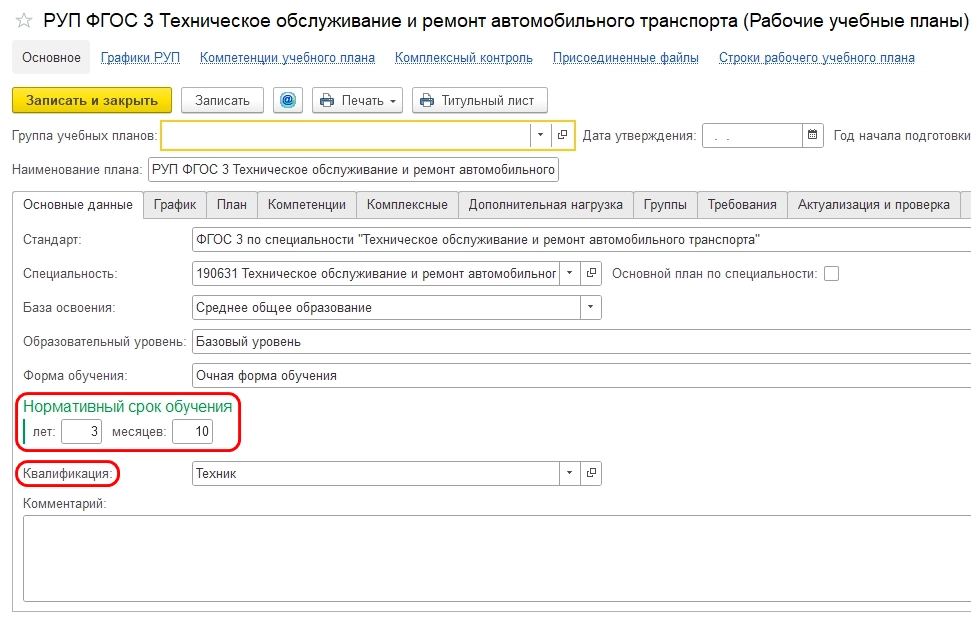Click the Образовательный уровень field
This screenshot has width=971, height=624.
pyautogui.click(x=581, y=341)
